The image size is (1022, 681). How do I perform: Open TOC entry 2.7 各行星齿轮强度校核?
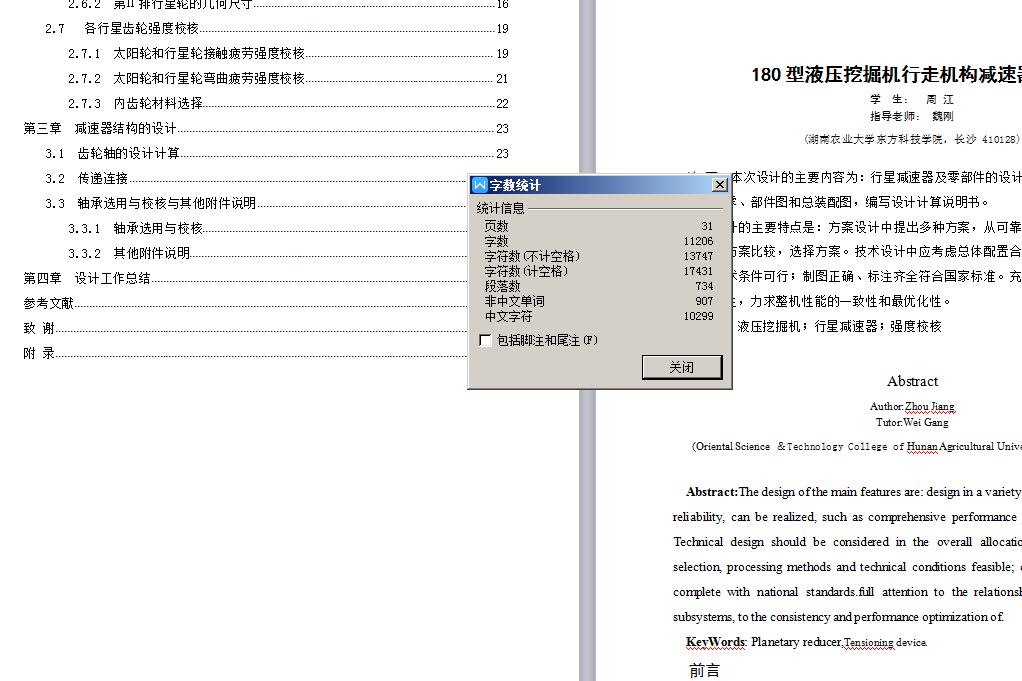click(276, 29)
